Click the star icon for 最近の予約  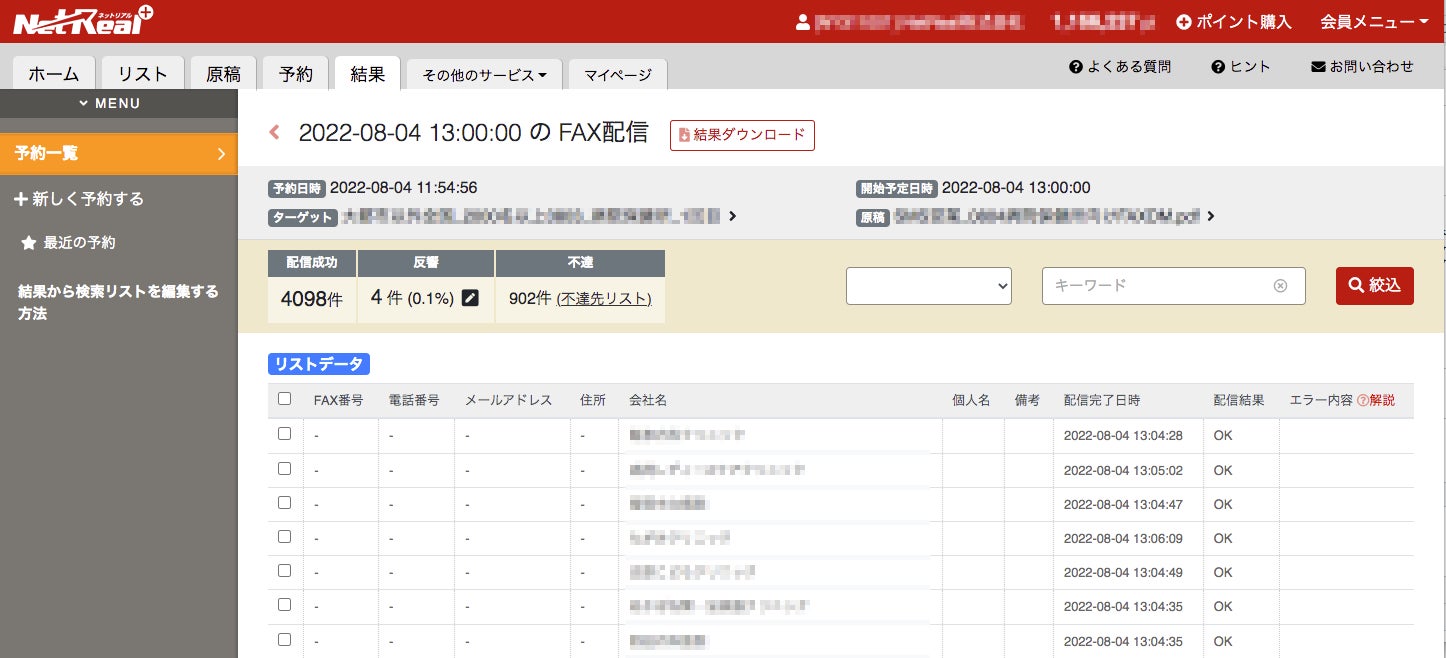[x=29, y=243]
